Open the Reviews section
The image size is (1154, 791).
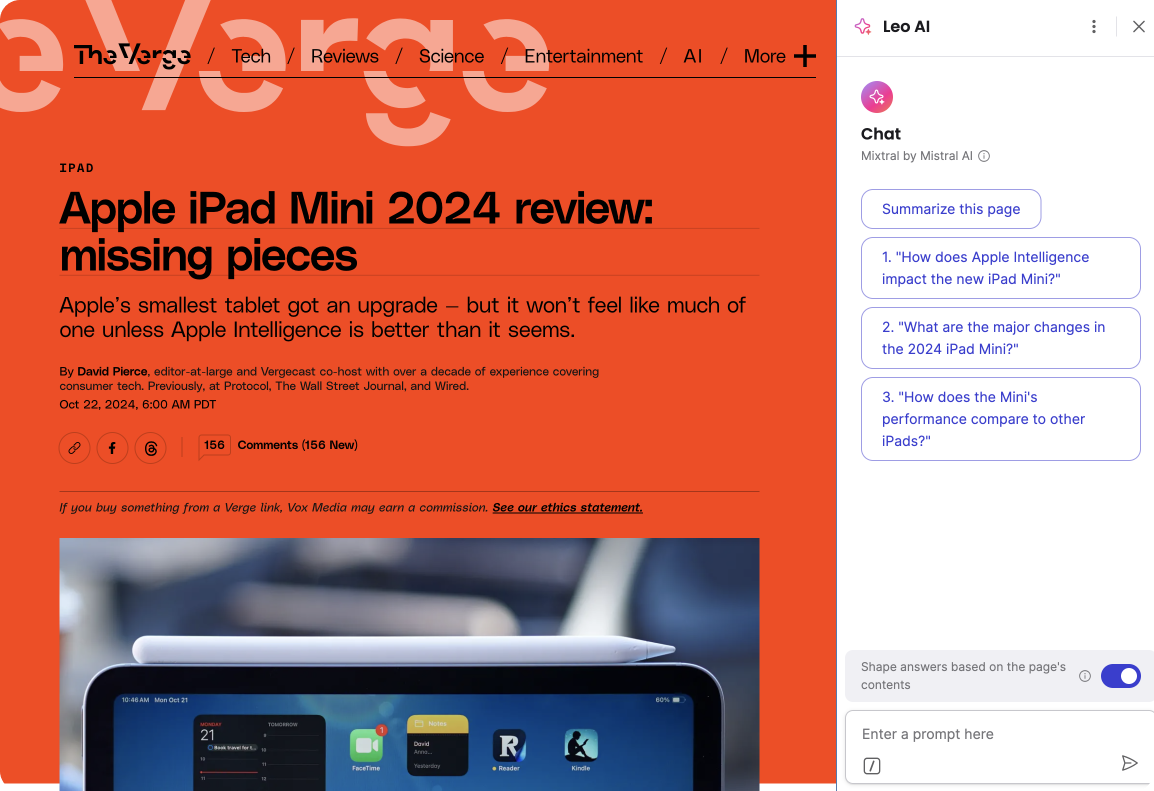[x=344, y=56]
